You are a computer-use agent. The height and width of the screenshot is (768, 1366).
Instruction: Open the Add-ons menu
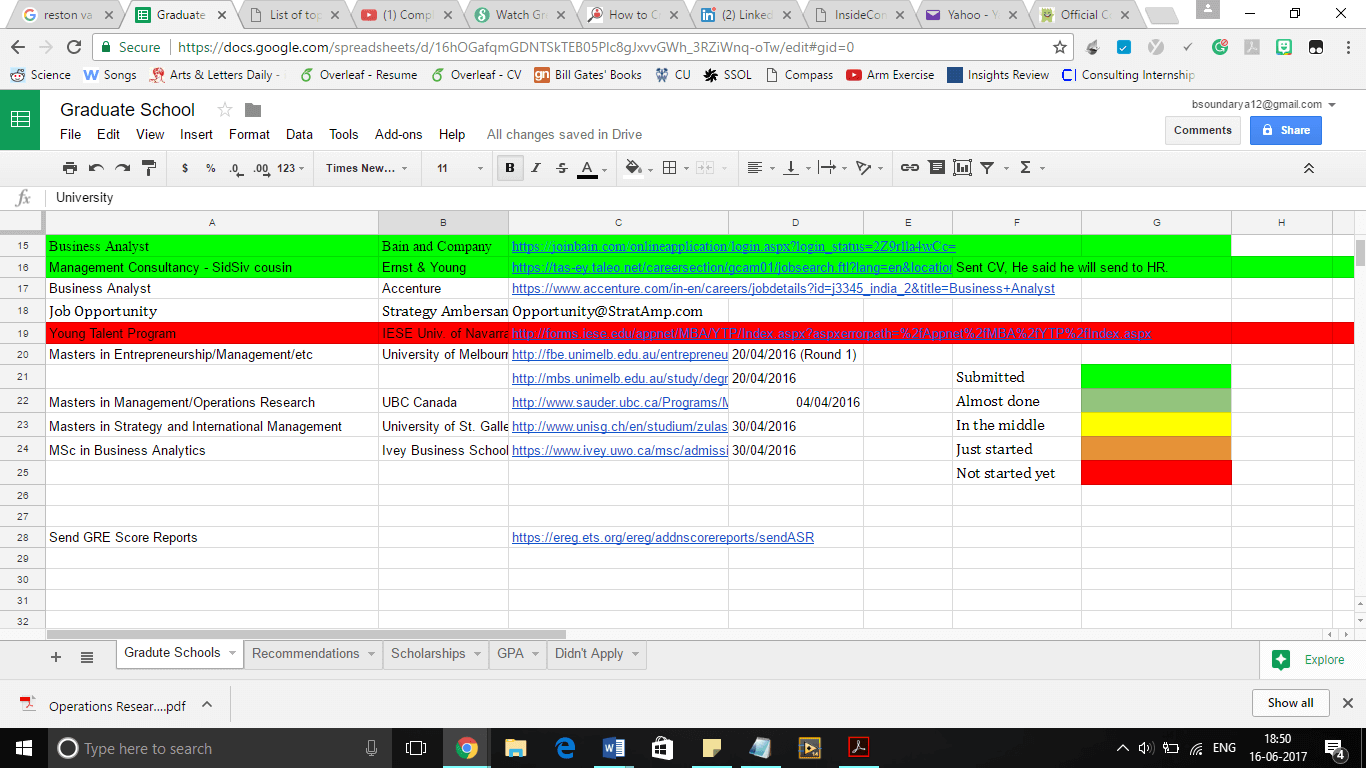tap(398, 134)
